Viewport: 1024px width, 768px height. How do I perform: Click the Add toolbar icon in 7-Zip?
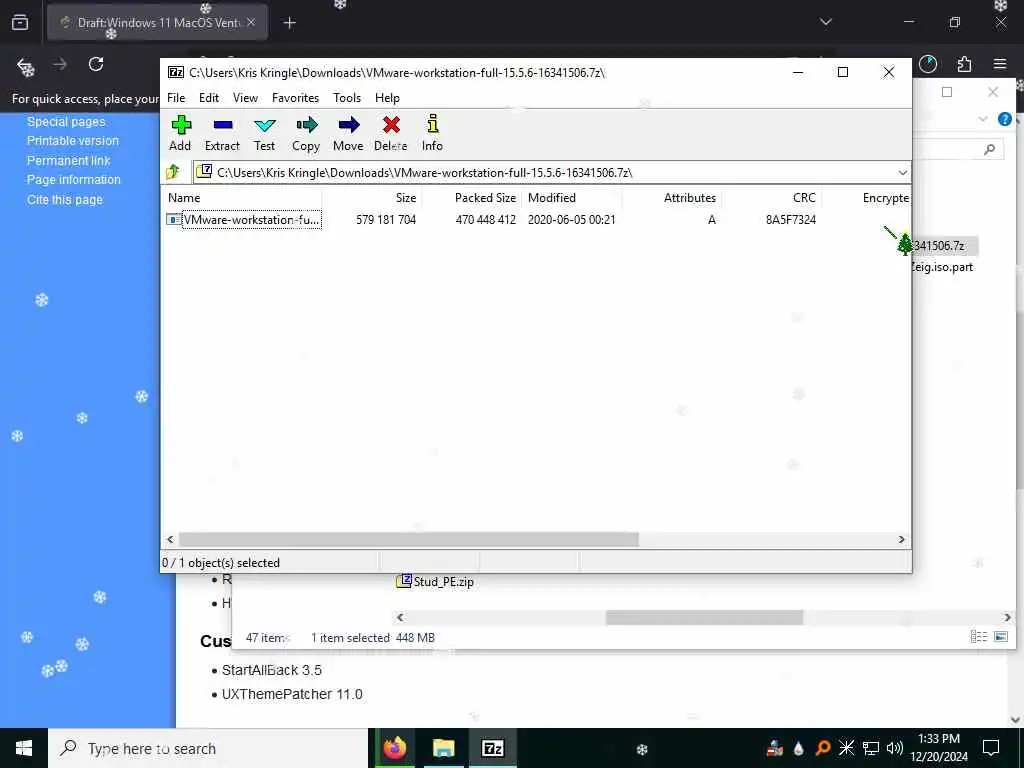click(x=181, y=133)
